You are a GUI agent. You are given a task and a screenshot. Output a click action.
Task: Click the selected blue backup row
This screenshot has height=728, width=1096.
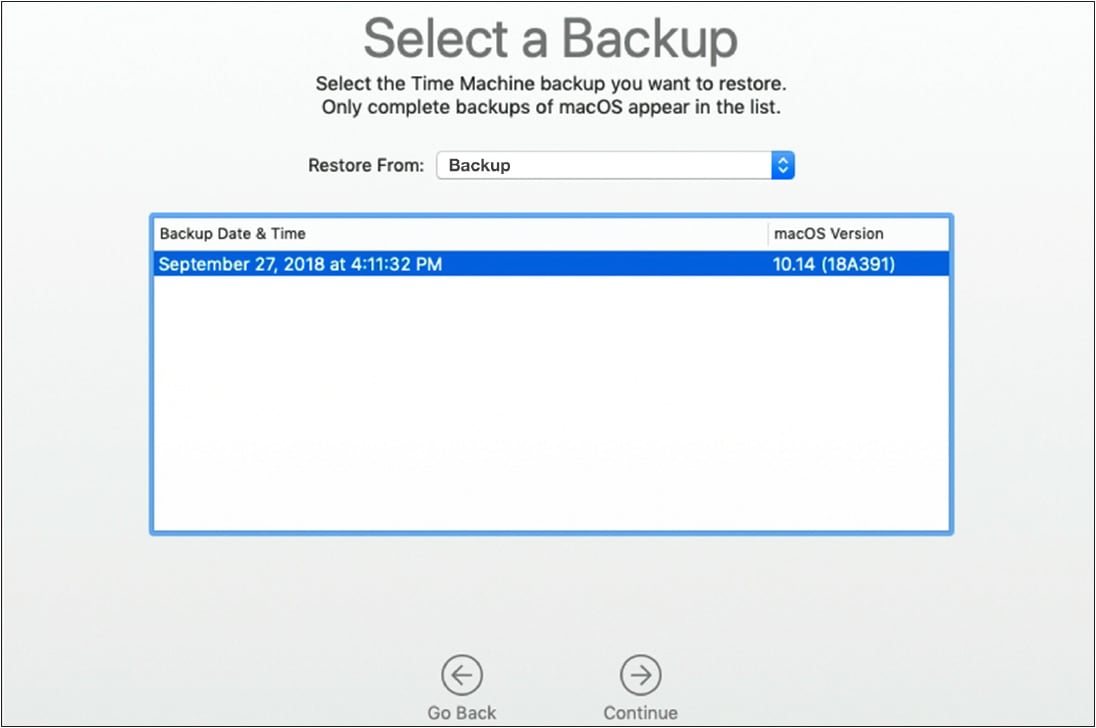[550, 264]
